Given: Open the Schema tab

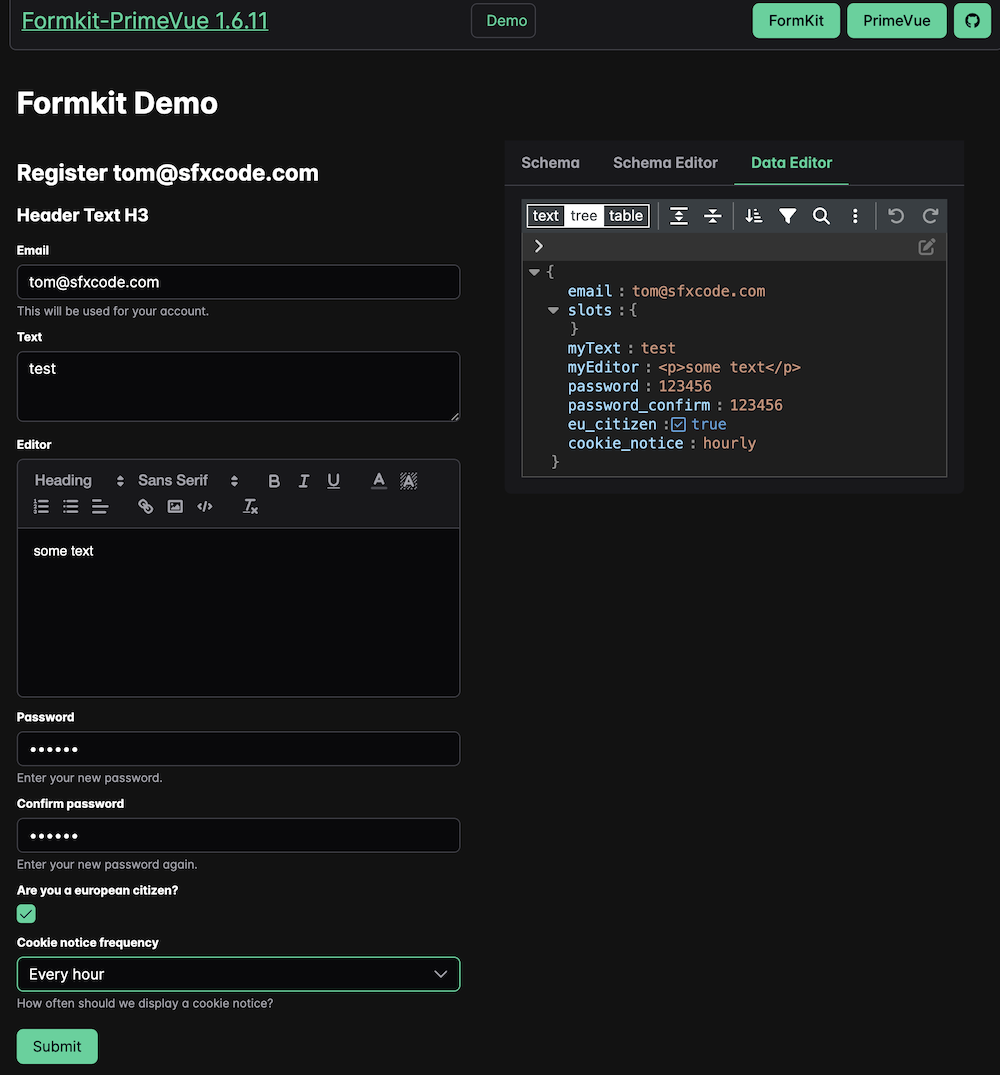Looking at the screenshot, I should 550,163.
